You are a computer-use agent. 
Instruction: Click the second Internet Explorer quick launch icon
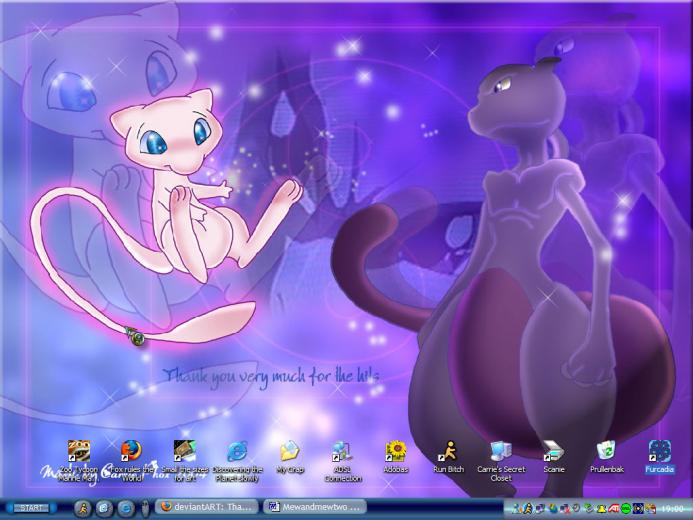tap(126, 509)
